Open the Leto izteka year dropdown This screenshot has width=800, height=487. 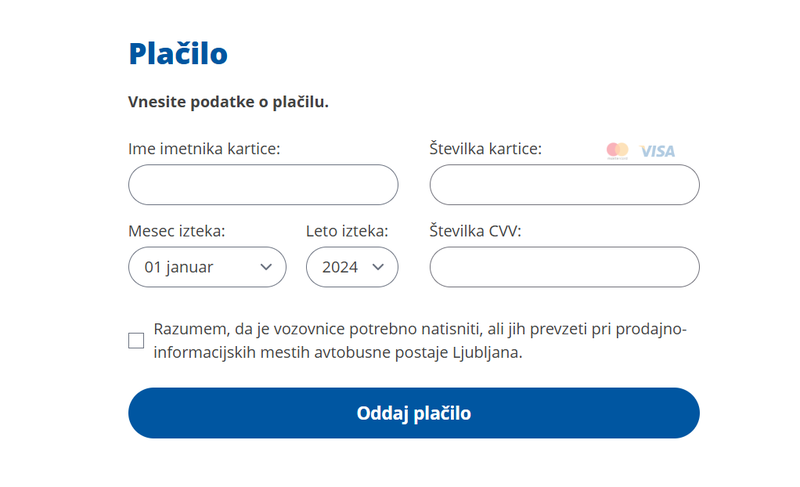[x=352, y=267]
